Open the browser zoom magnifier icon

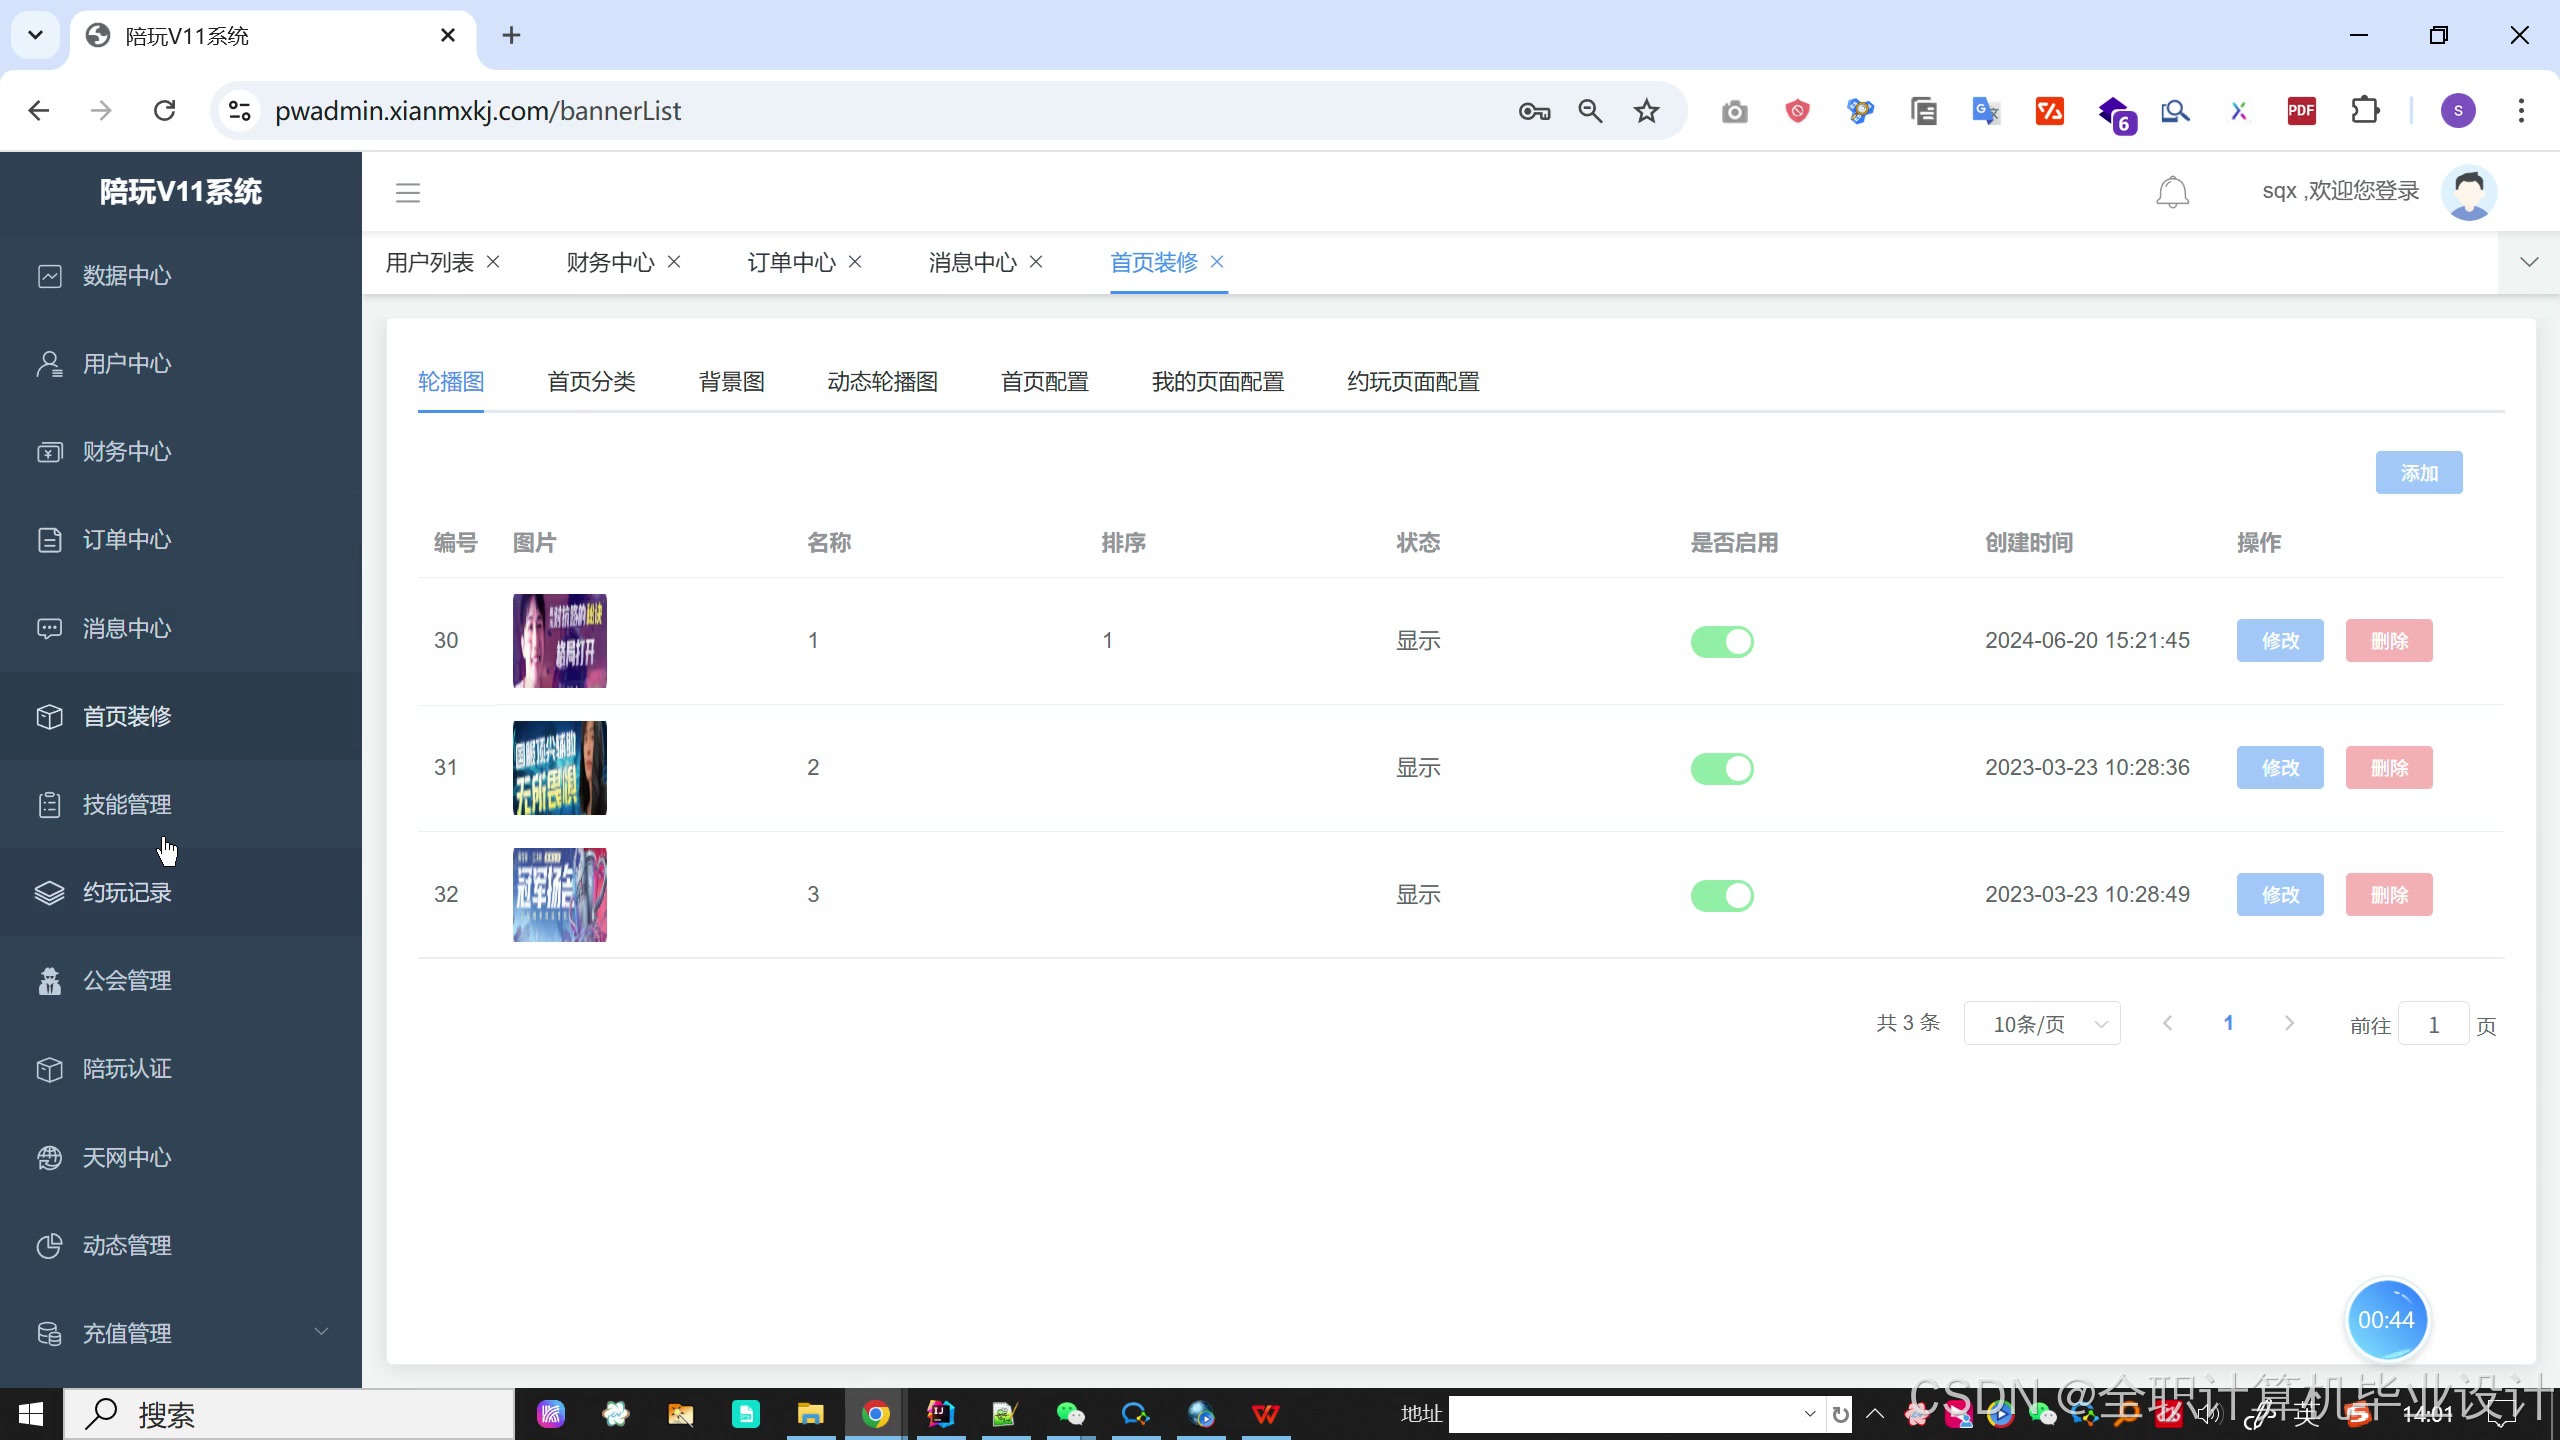tap(1590, 111)
